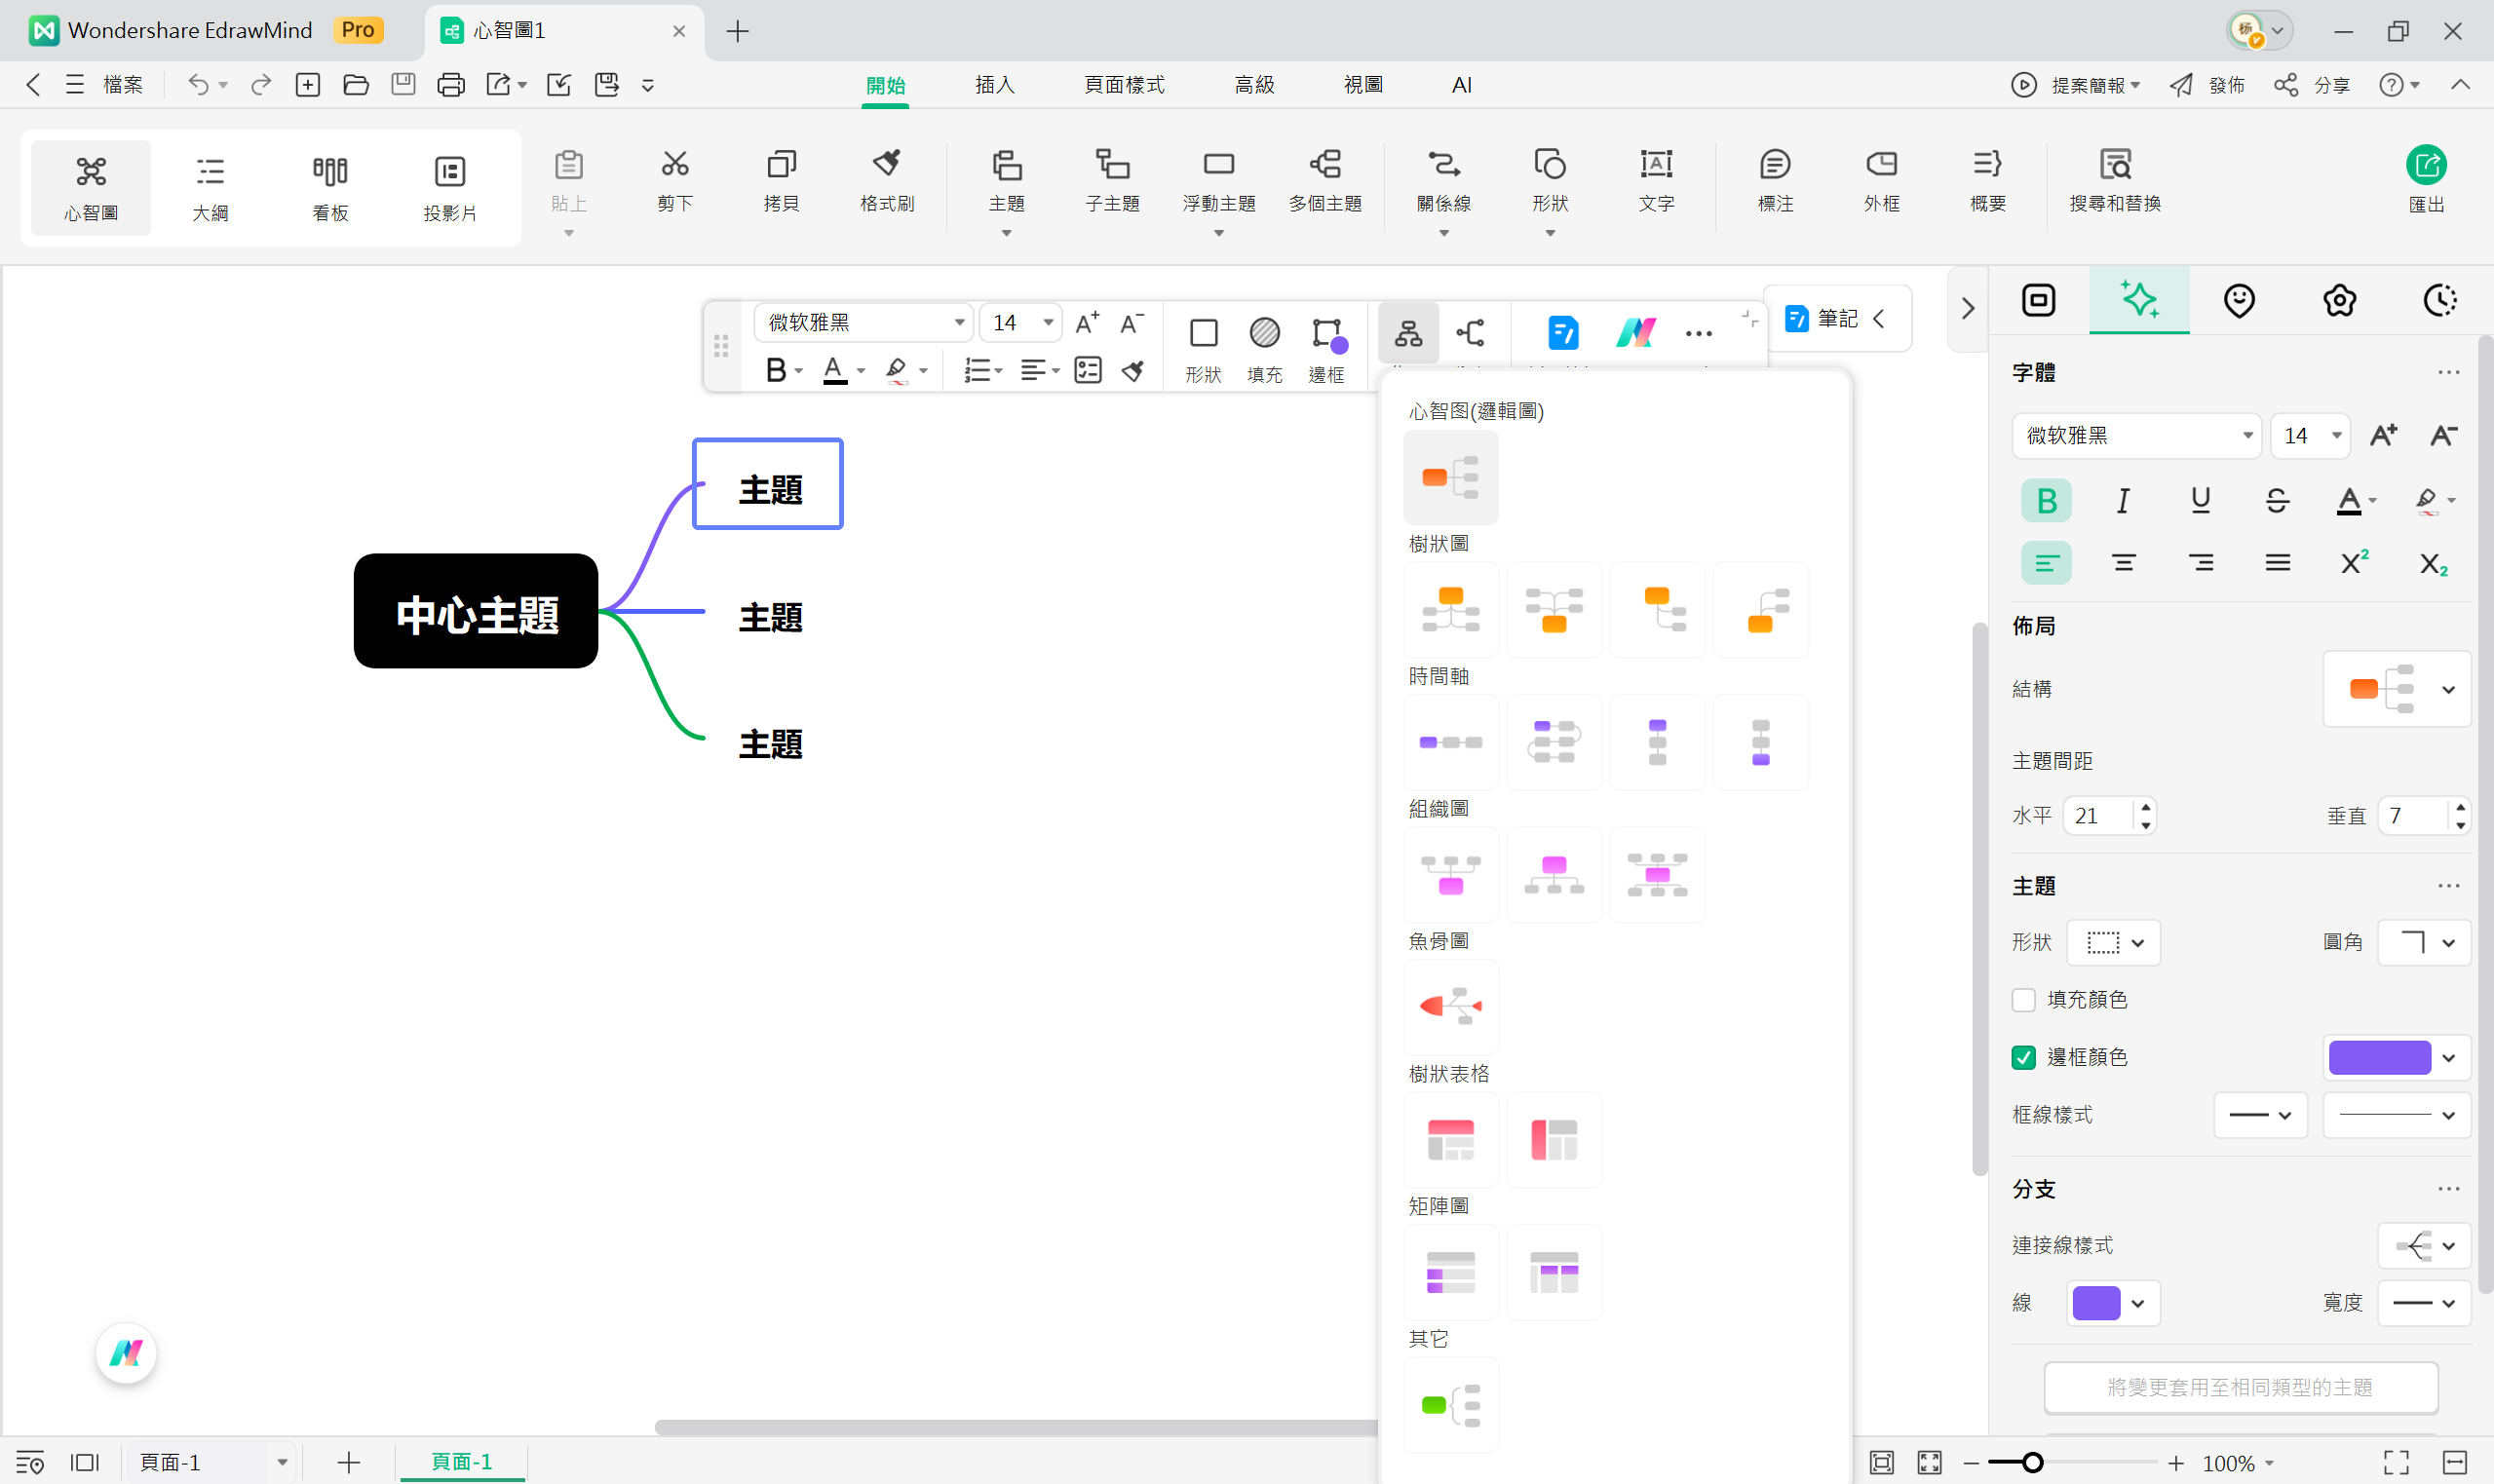The width and height of the screenshot is (2494, 1484).
Task: Disable the 邊框顏色 border color checkbox
Action: (x=2025, y=1057)
